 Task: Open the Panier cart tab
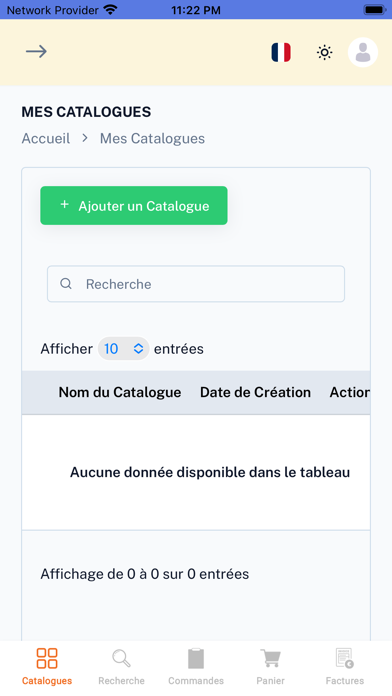point(270,667)
